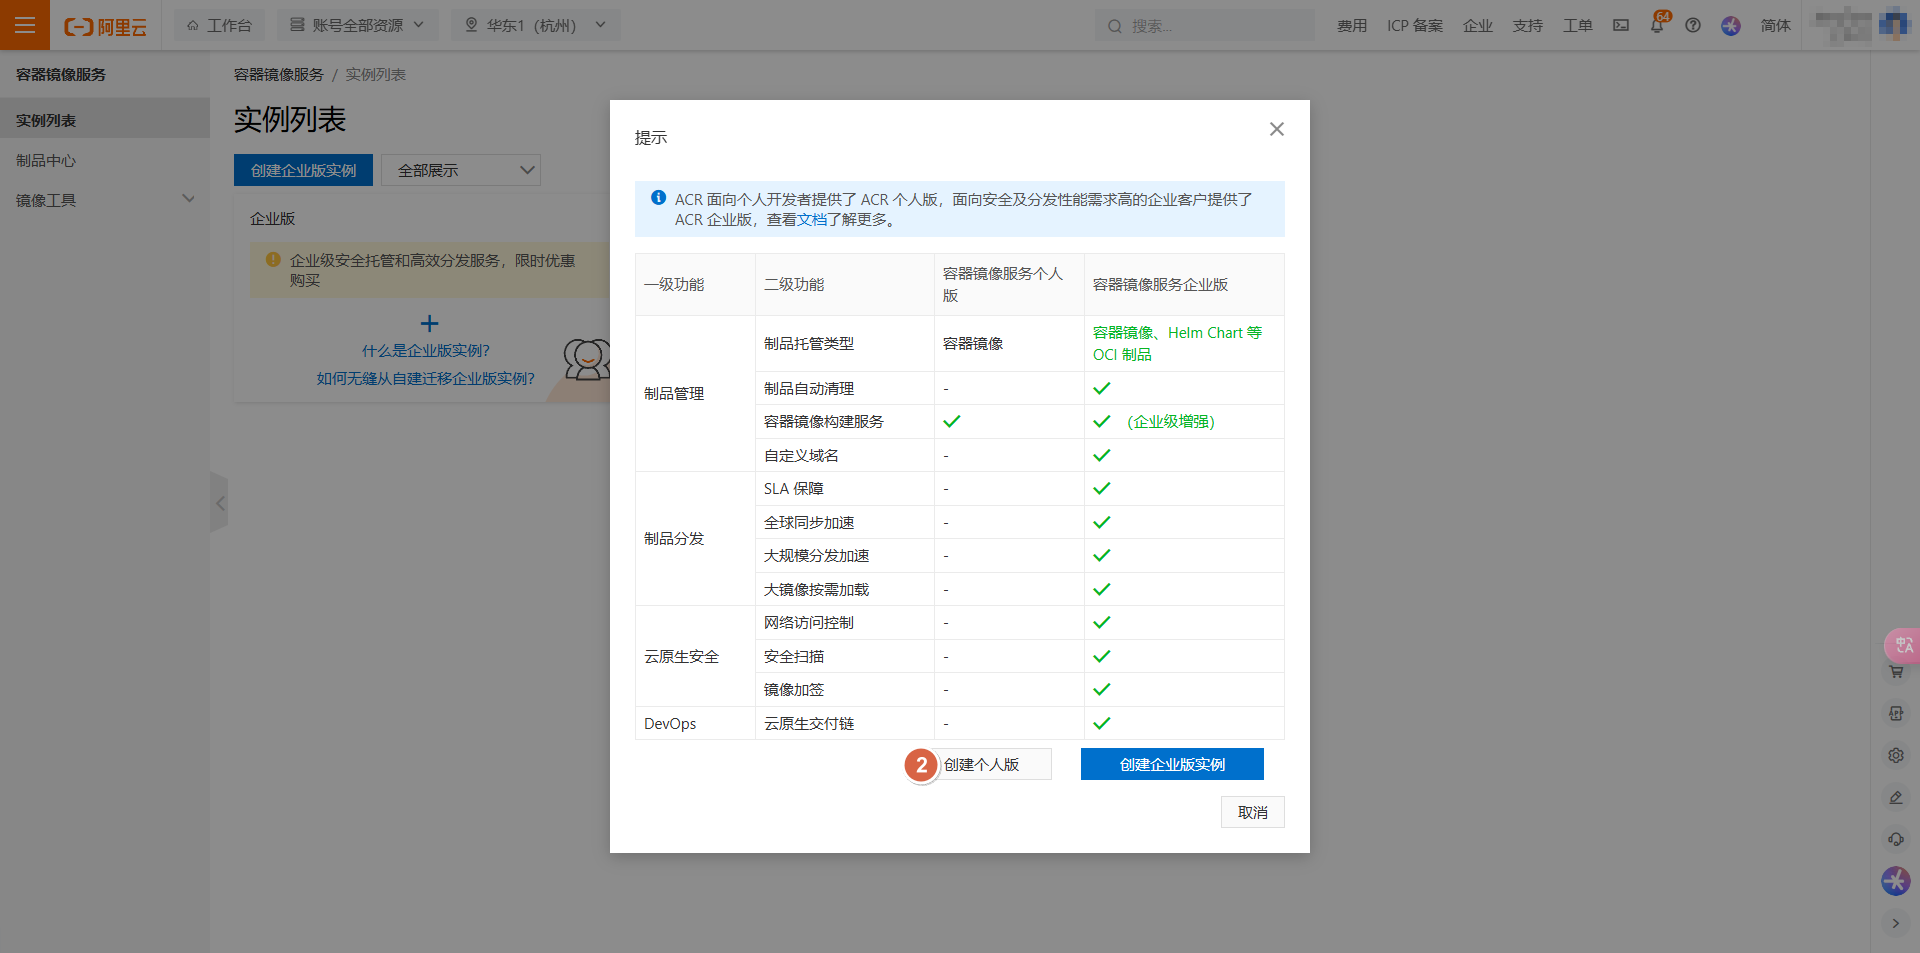1920x953 pixels.
Task: Click the DevOps category cell
Action: tap(695, 723)
